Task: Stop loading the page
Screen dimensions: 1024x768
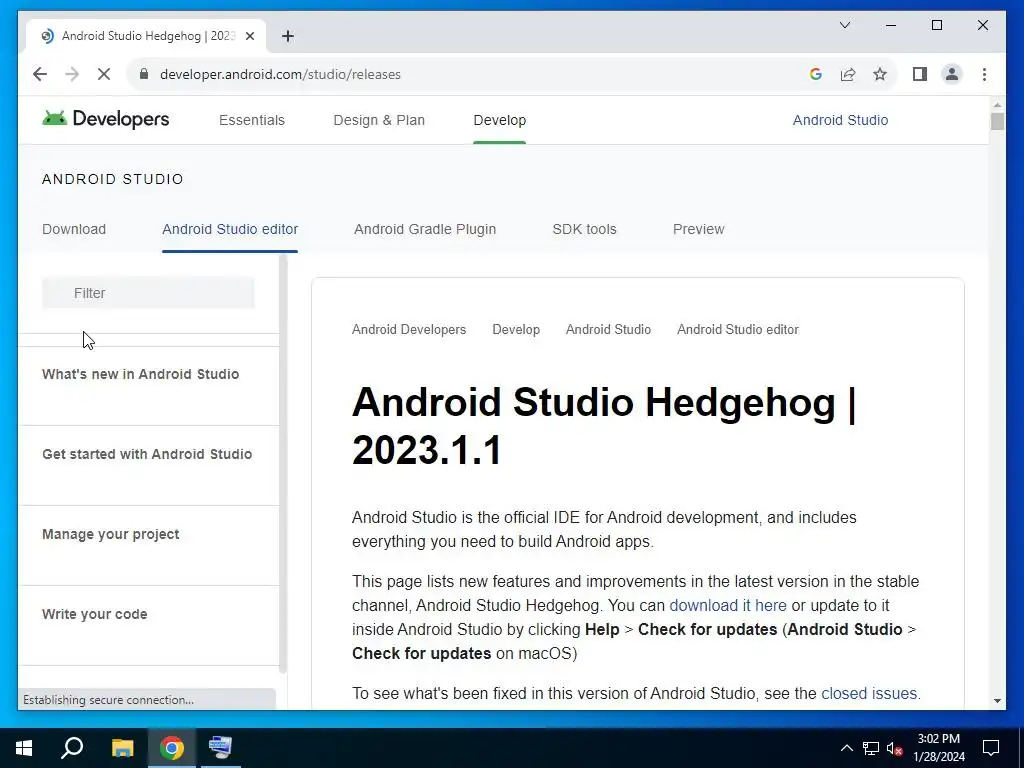Action: (104, 74)
